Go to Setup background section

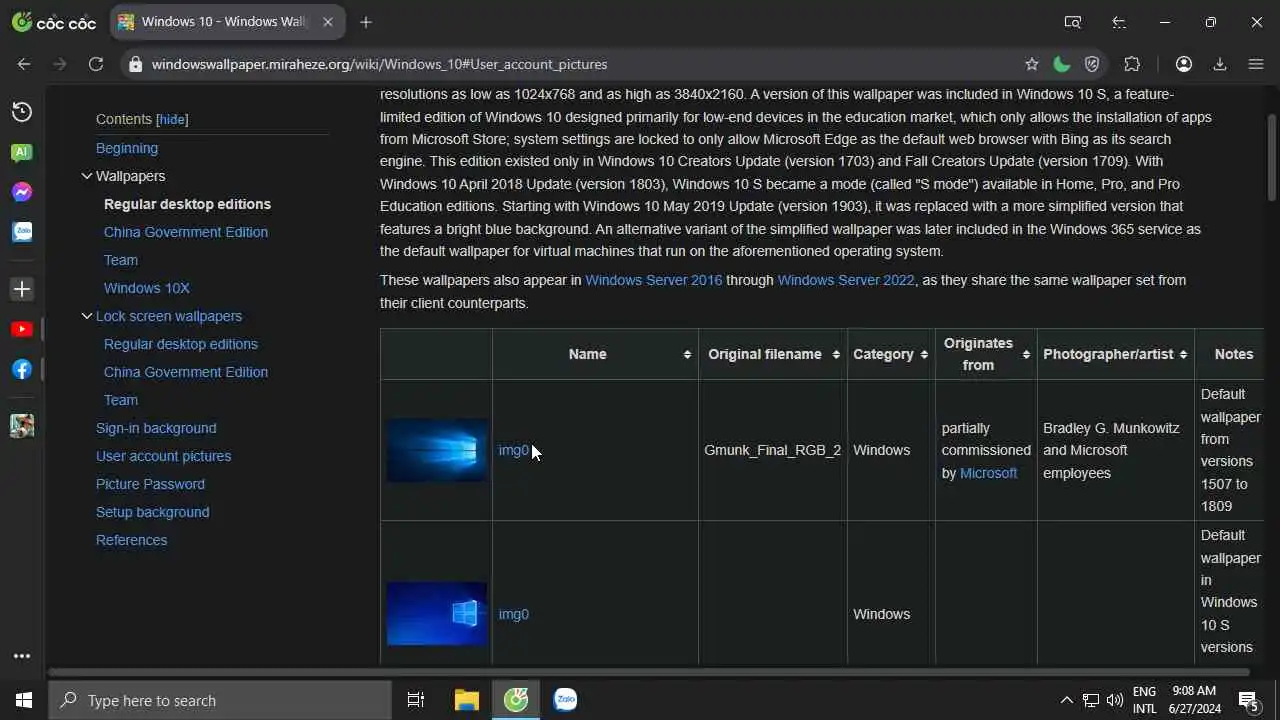(152, 512)
